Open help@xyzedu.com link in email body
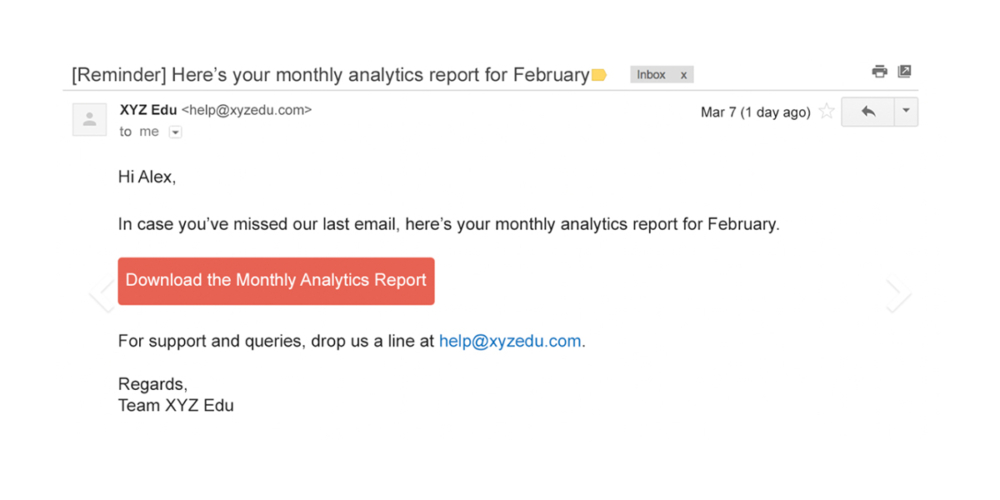The height and width of the screenshot is (500, 1000). [510, 341]
